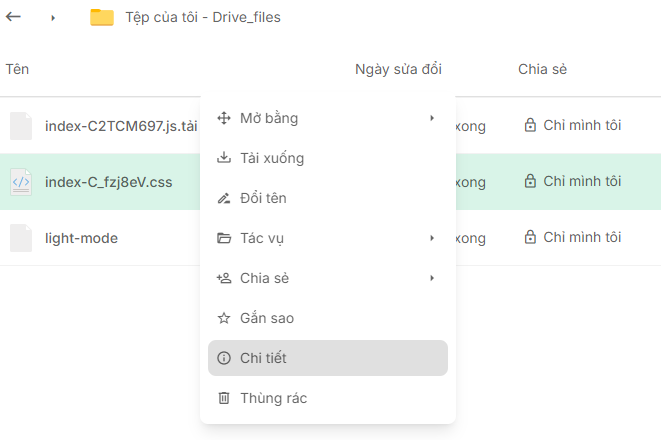Select Đổi tên from context menu
The width and height of the screenshot is (661, 440).
coord(263,198)
